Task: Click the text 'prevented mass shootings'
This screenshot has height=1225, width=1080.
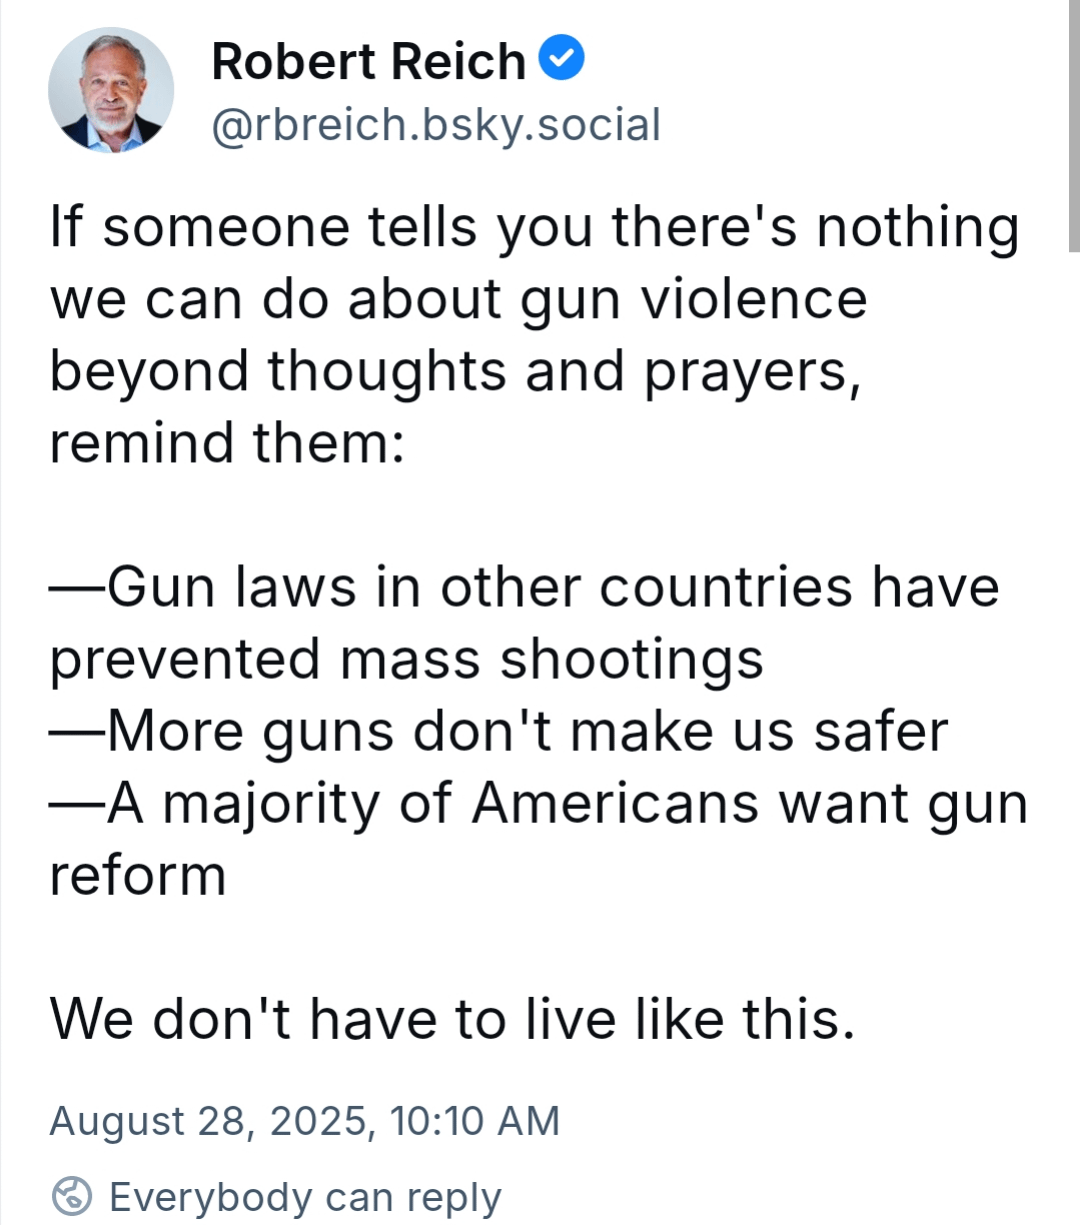Action: pos(407,660)
